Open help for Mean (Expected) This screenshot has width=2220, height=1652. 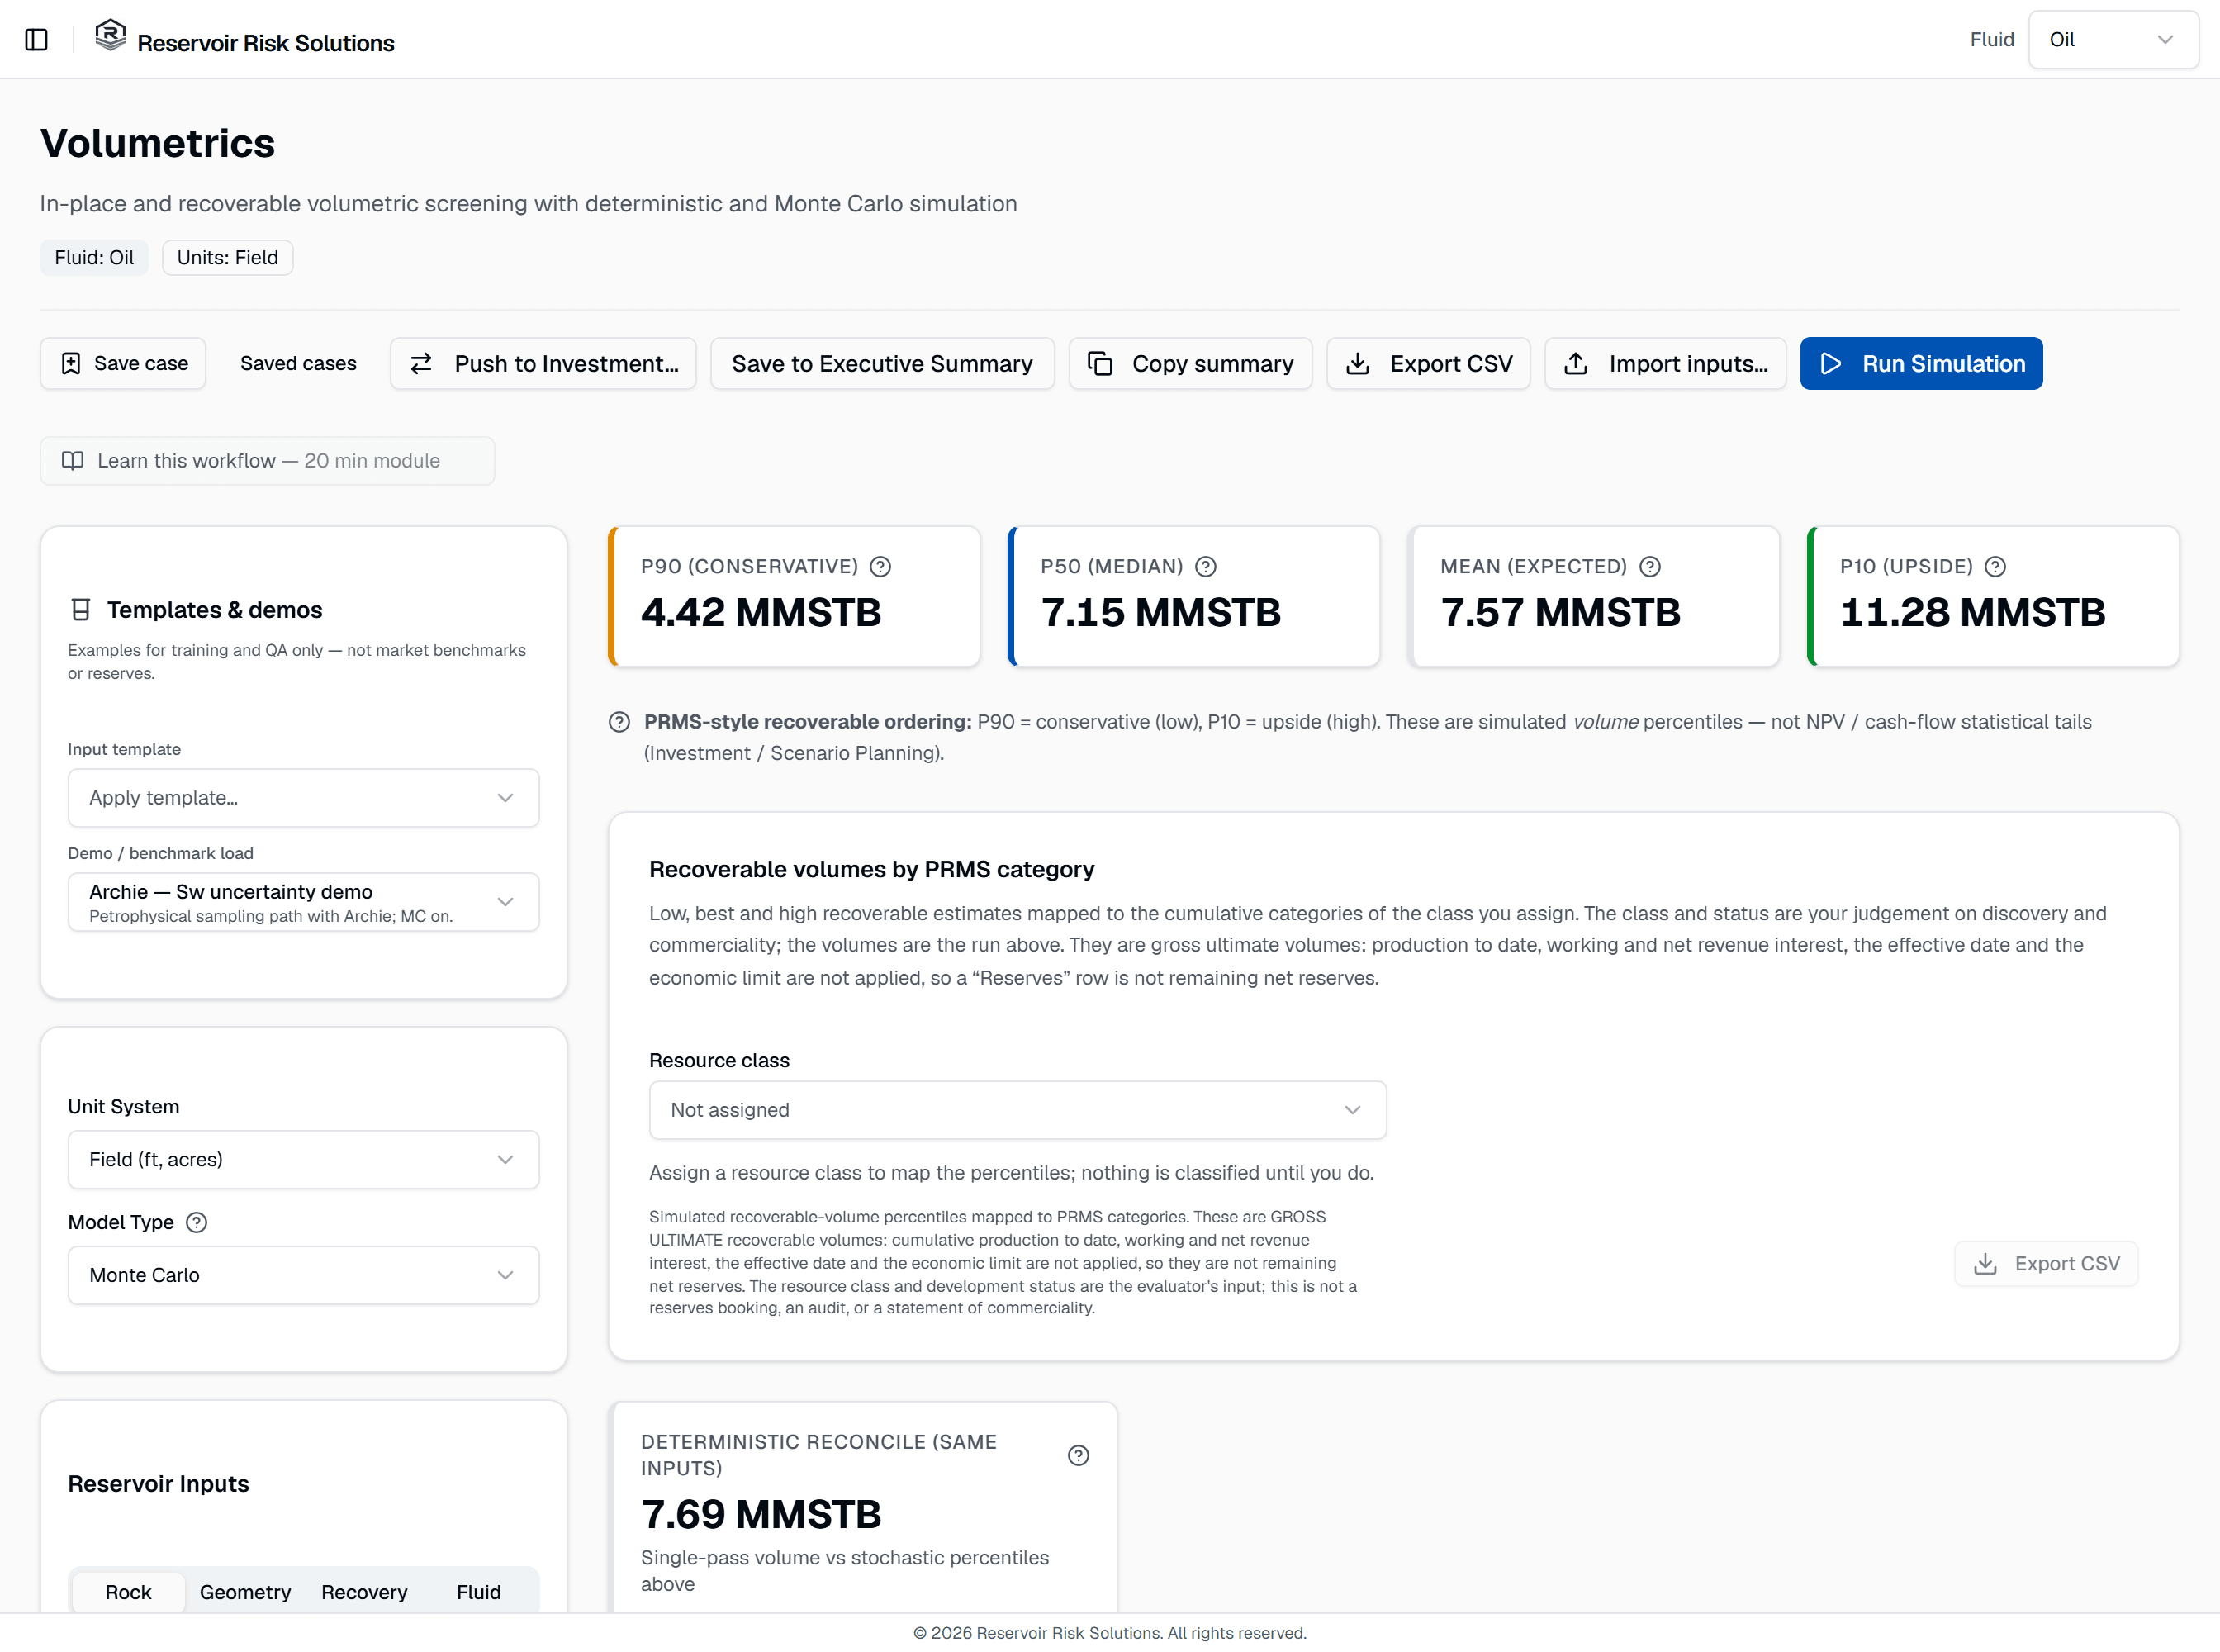pos(1650,567)
